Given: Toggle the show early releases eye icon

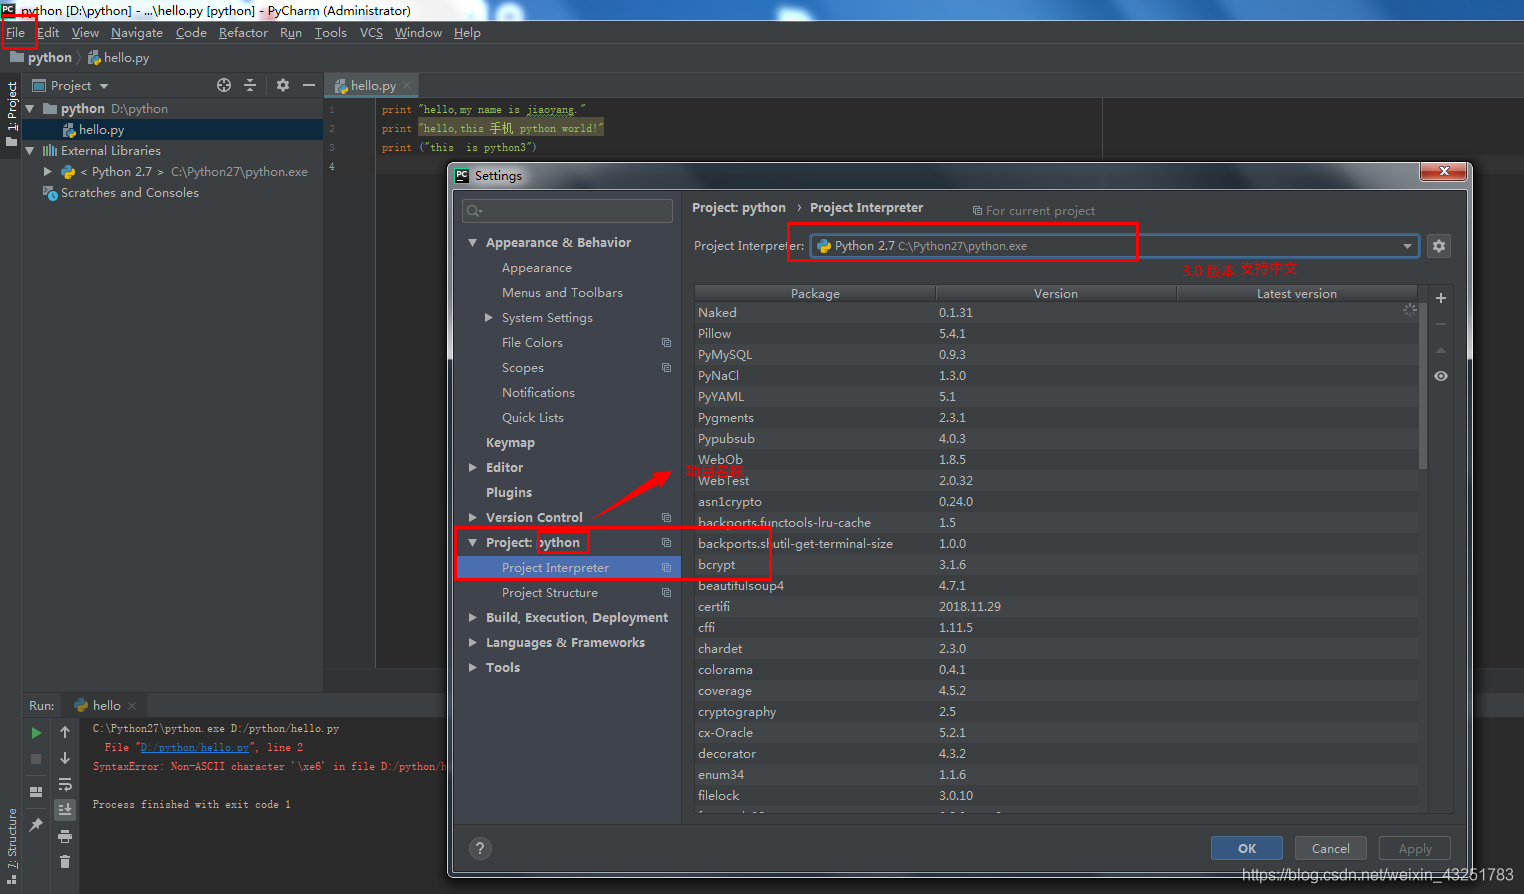Looking at the screenshot, I should [x=1441, y=376].
